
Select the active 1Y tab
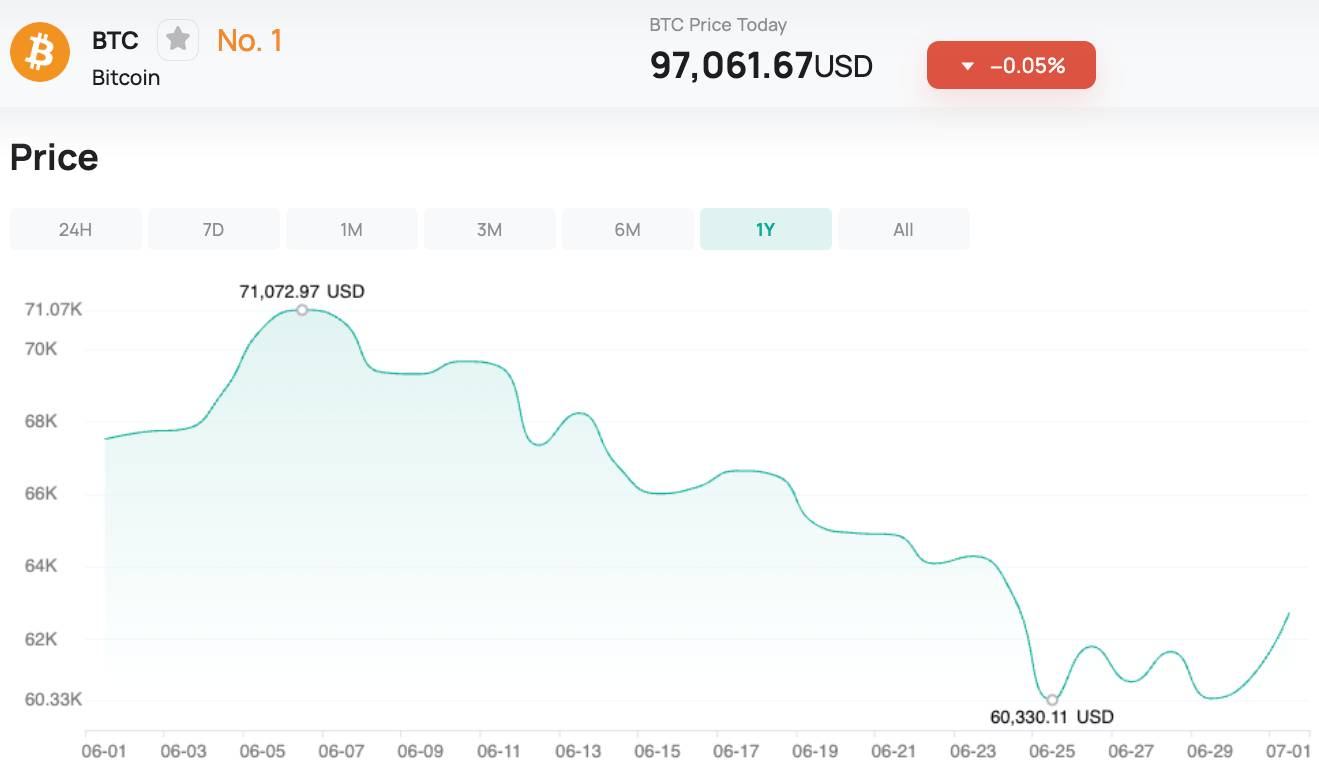(765, 229)
